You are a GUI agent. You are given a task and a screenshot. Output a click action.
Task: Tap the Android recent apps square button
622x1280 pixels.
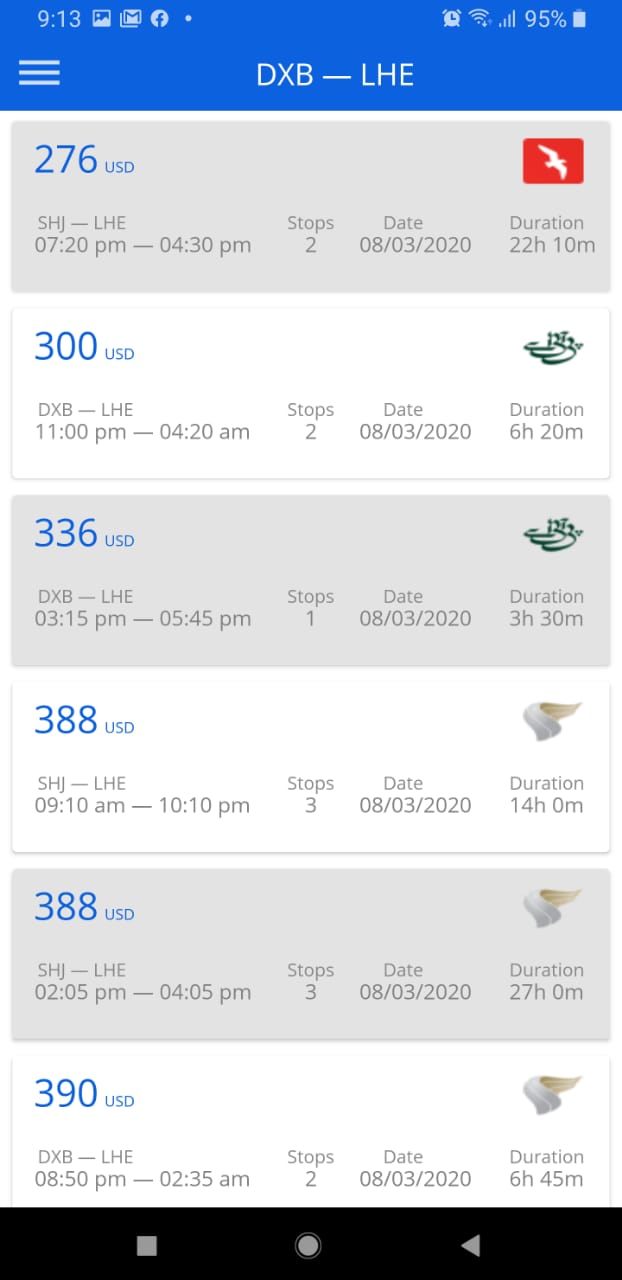147,1245
